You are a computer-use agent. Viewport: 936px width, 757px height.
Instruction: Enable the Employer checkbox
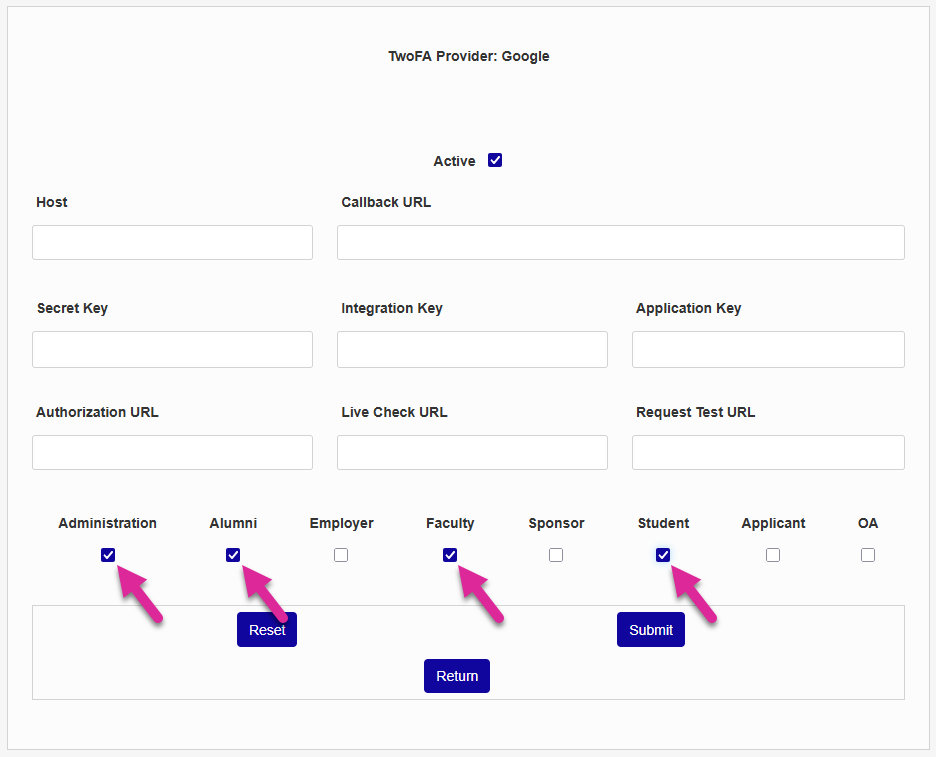[341, 555]
